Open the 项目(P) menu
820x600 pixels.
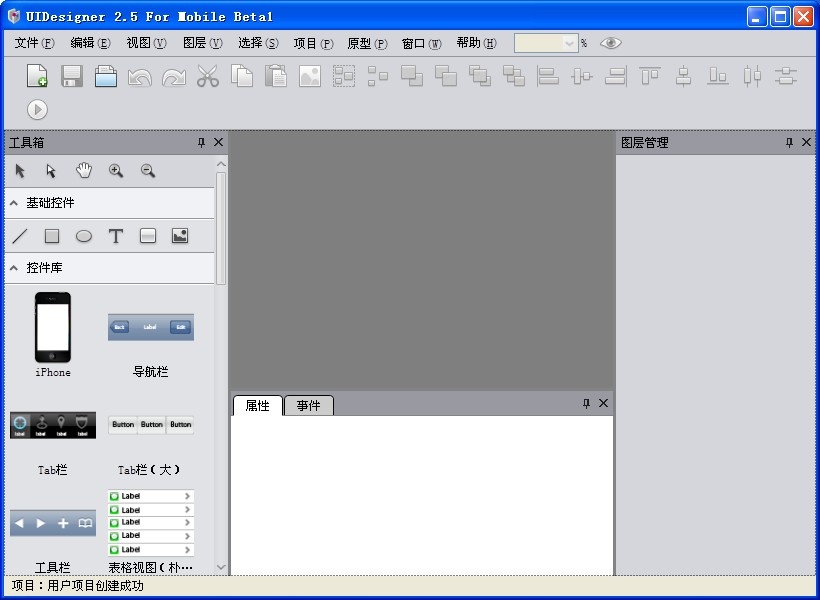click(x=313, y=43)
